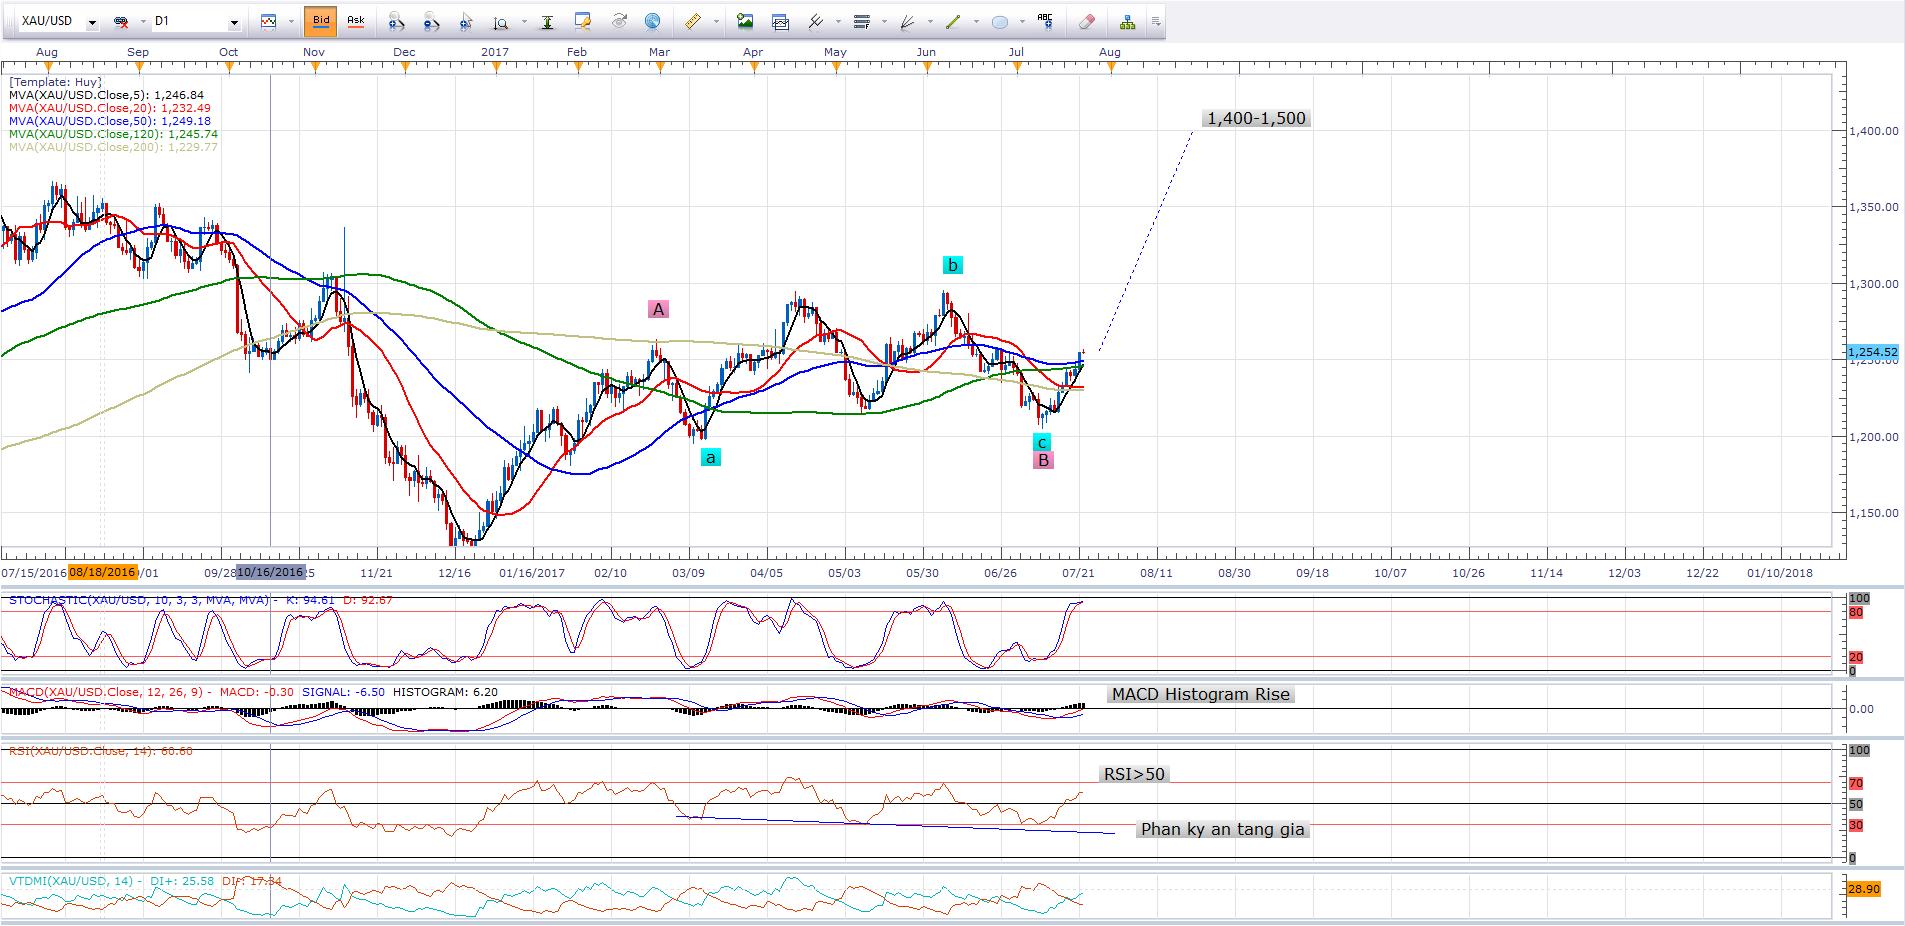Click the MACD Histogram Rise label
Screen dimensions: 1905x926
[1200, 694]
